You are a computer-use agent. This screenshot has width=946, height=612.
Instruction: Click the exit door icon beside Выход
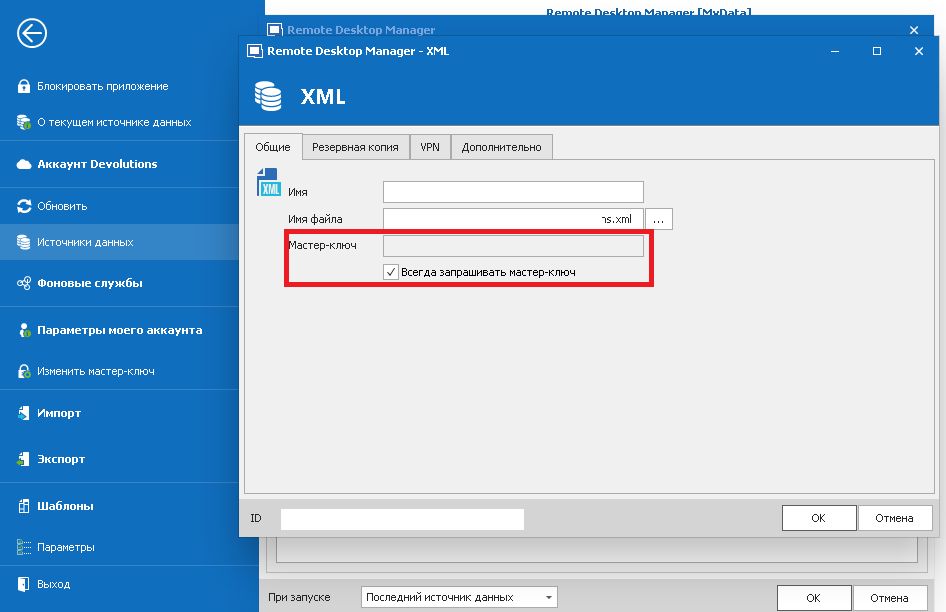pyautogui.click(x=24, y=584)
